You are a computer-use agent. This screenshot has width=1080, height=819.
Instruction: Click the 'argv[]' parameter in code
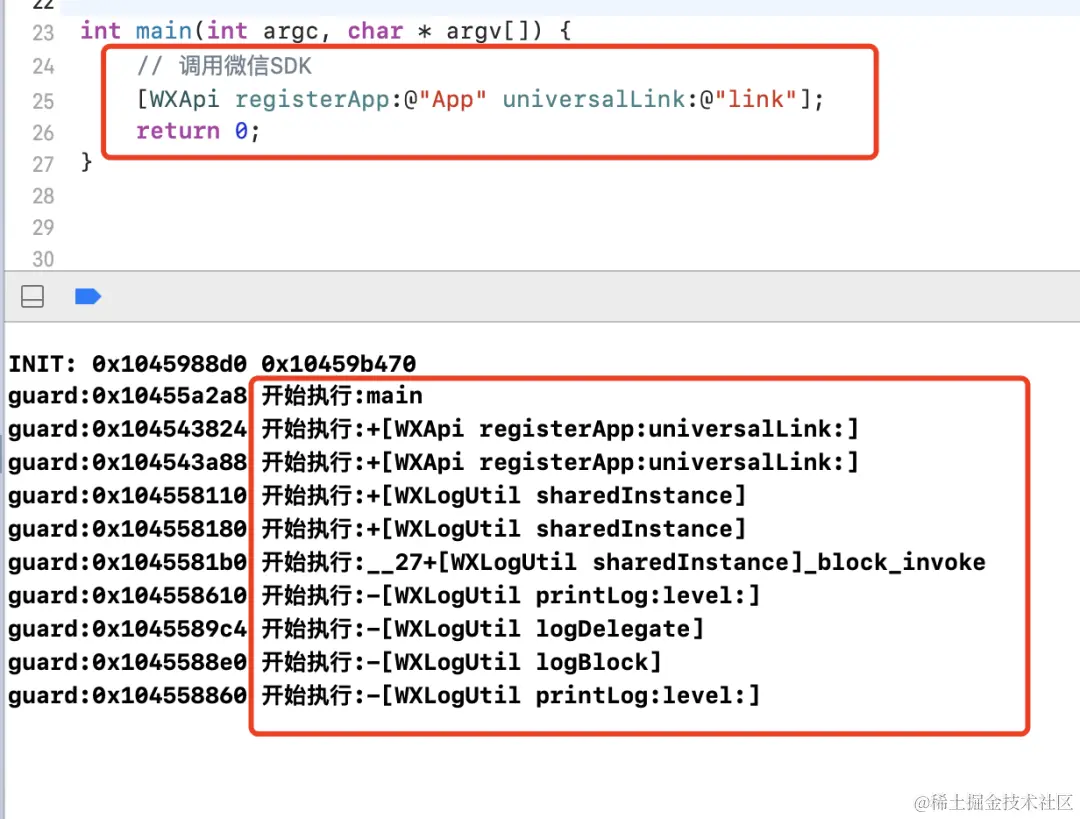point(494,31)
